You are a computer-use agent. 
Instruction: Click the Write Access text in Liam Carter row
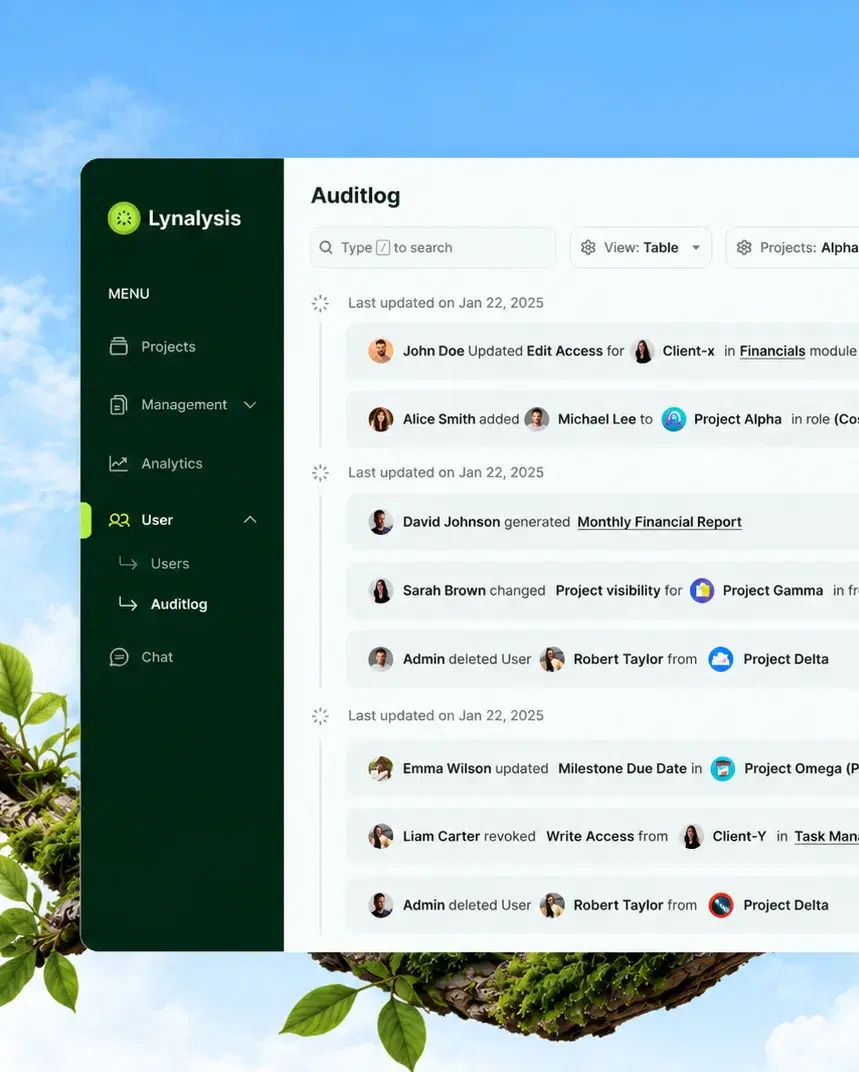(x=590, y=836)
